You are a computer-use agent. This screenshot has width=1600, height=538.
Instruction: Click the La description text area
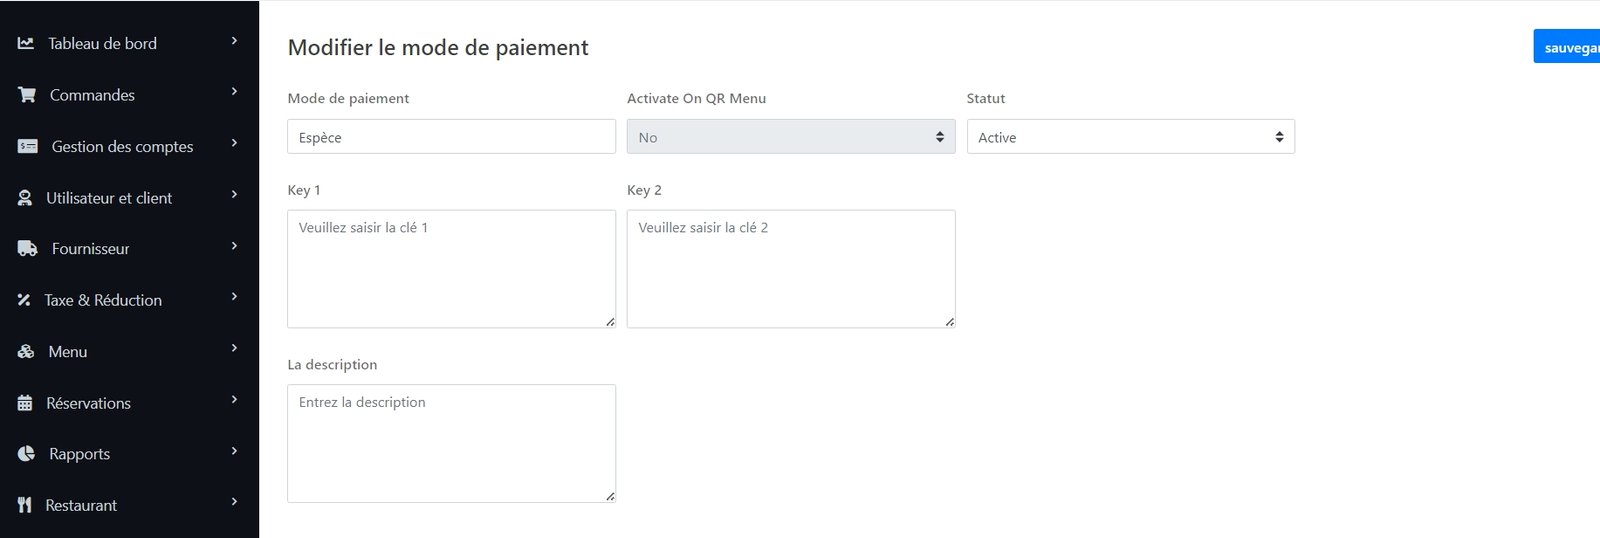[451, 443]
